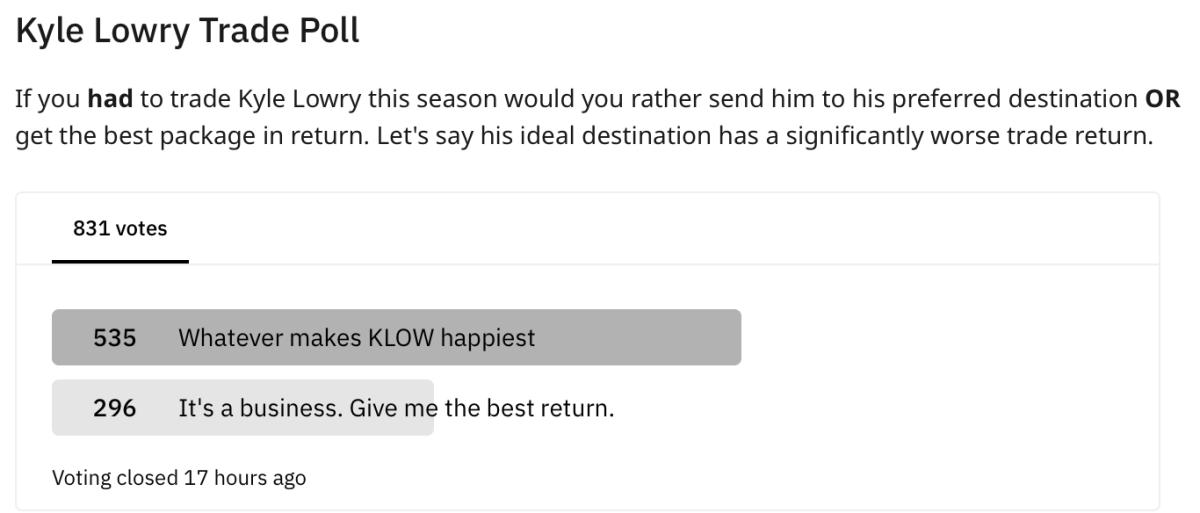Select the "Whatever makes KLOW happiest" option
Image resolution: width=1200 pixels, height=513 pixels.
click(356, 338)
